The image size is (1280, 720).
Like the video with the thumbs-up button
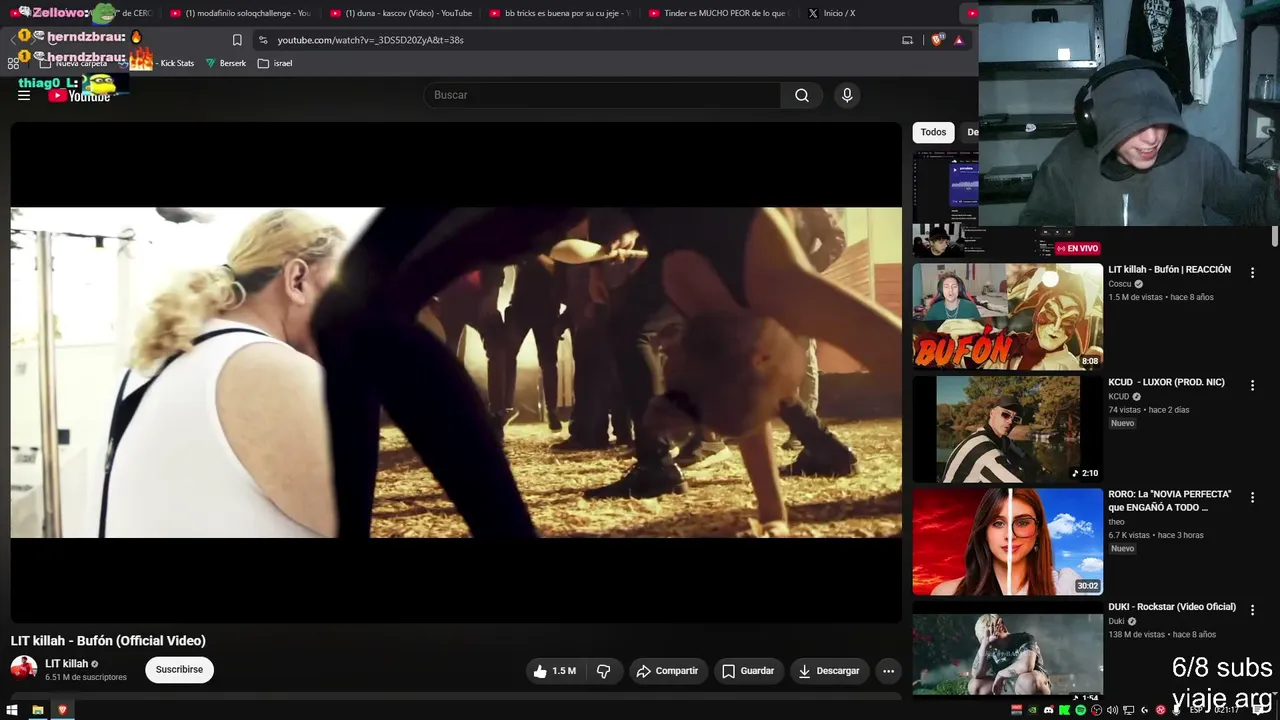555,671
